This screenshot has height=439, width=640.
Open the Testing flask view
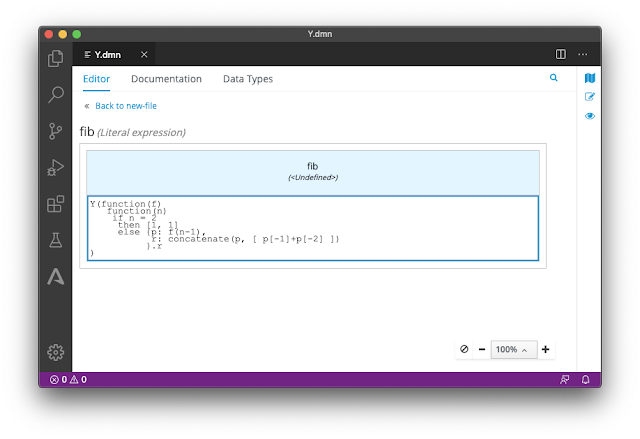(56, 240)
